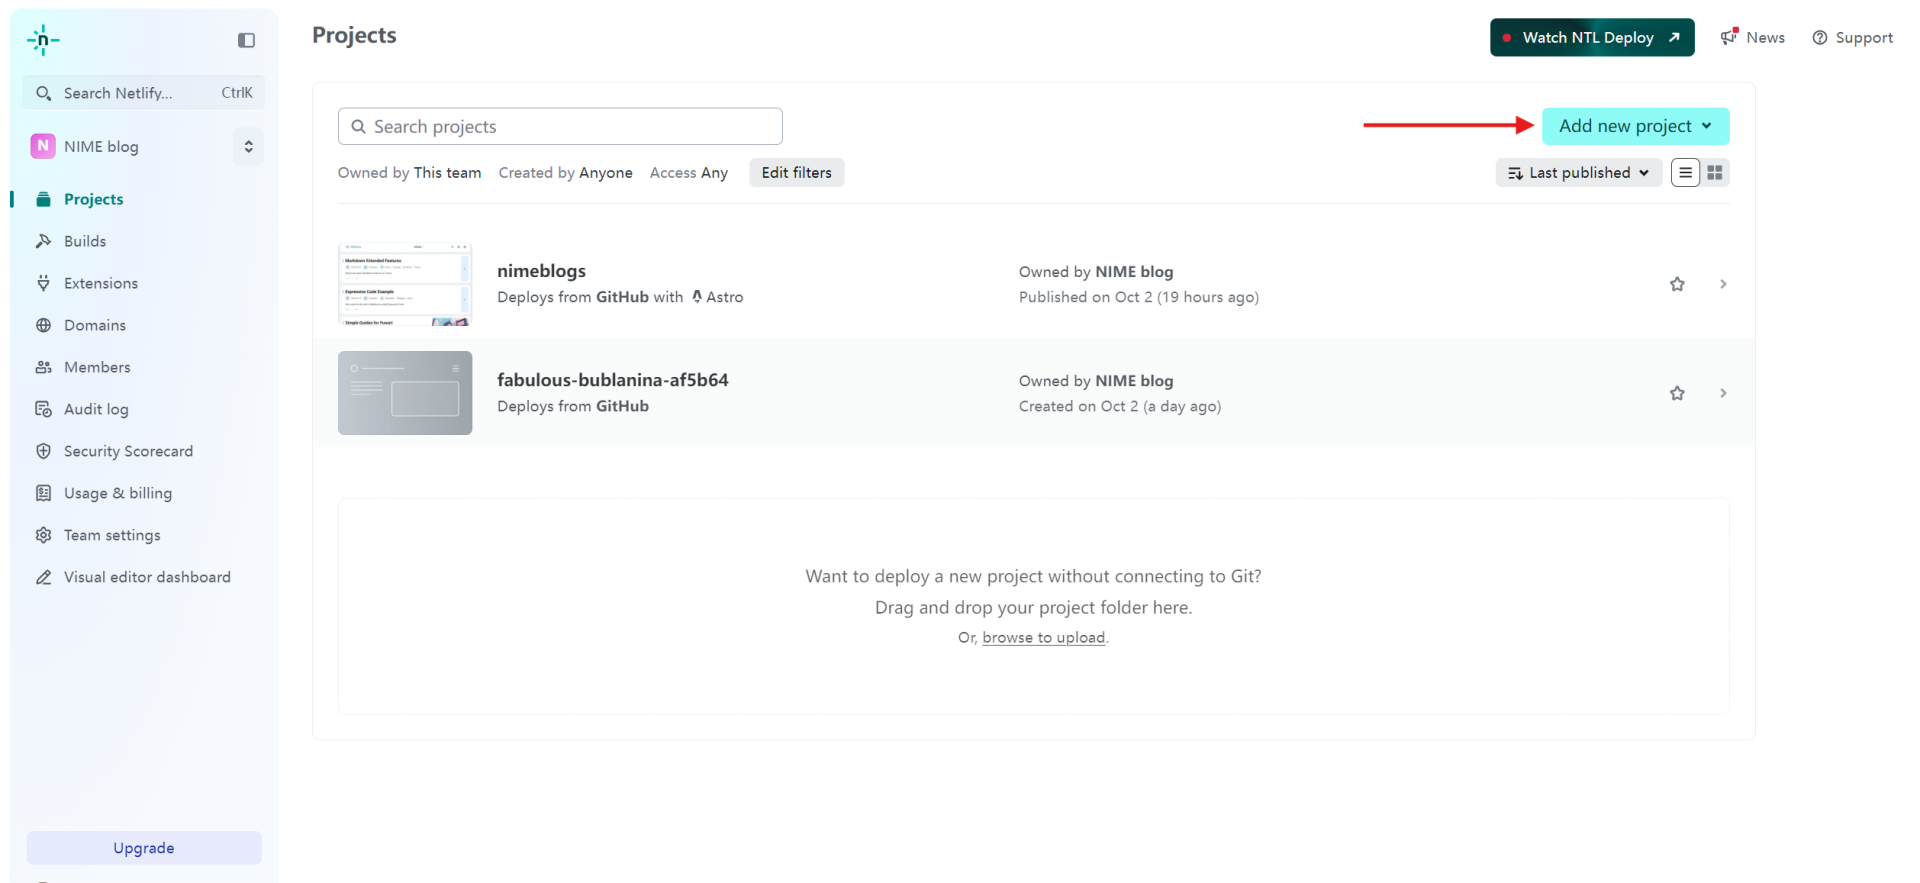Switch to grid view layout

point(1715,173)
